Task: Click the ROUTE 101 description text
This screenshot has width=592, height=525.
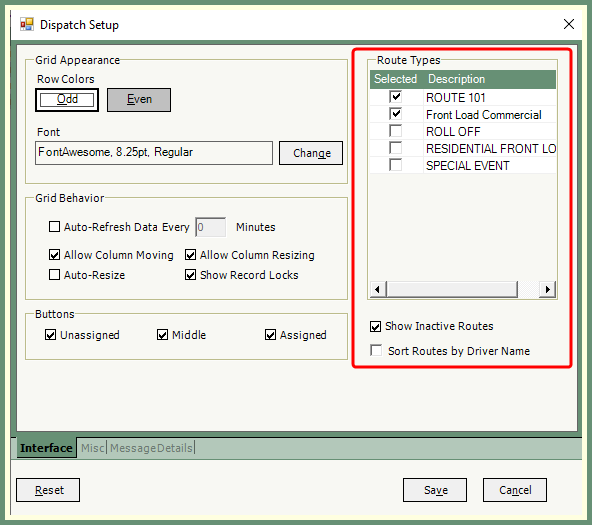Action: click(455, 98)
